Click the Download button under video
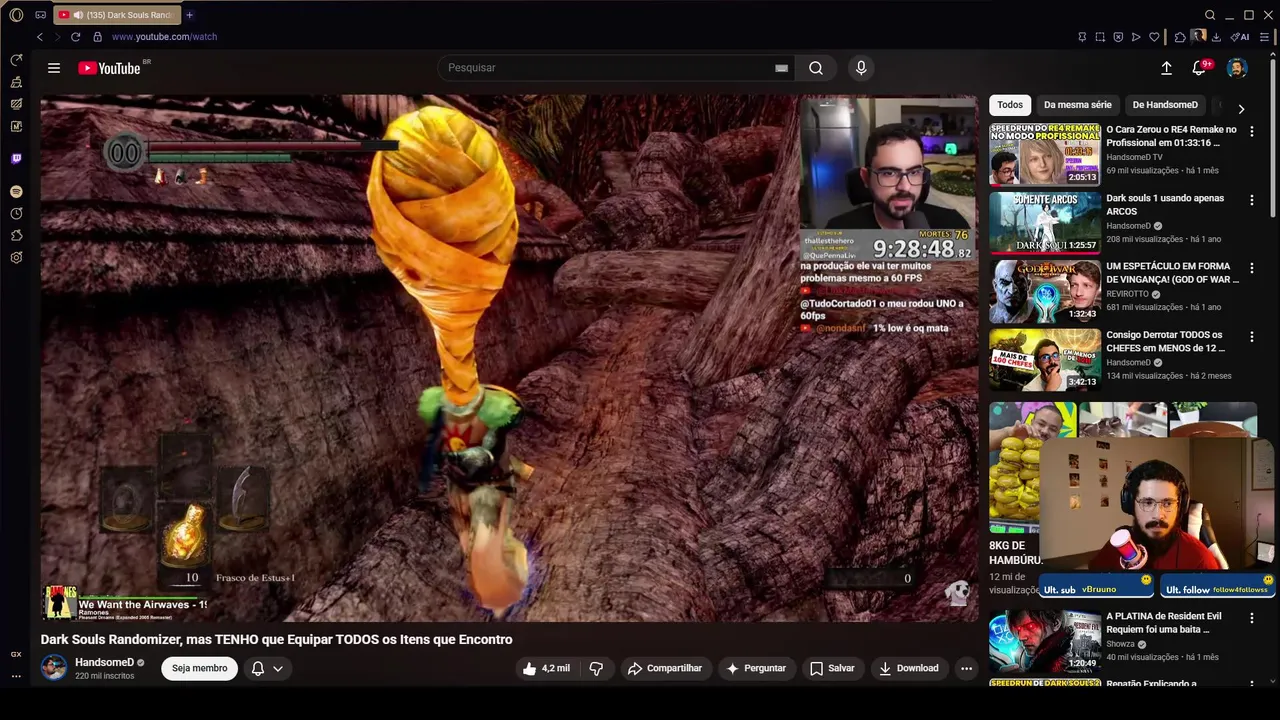1280x720 pixels. 908,668
